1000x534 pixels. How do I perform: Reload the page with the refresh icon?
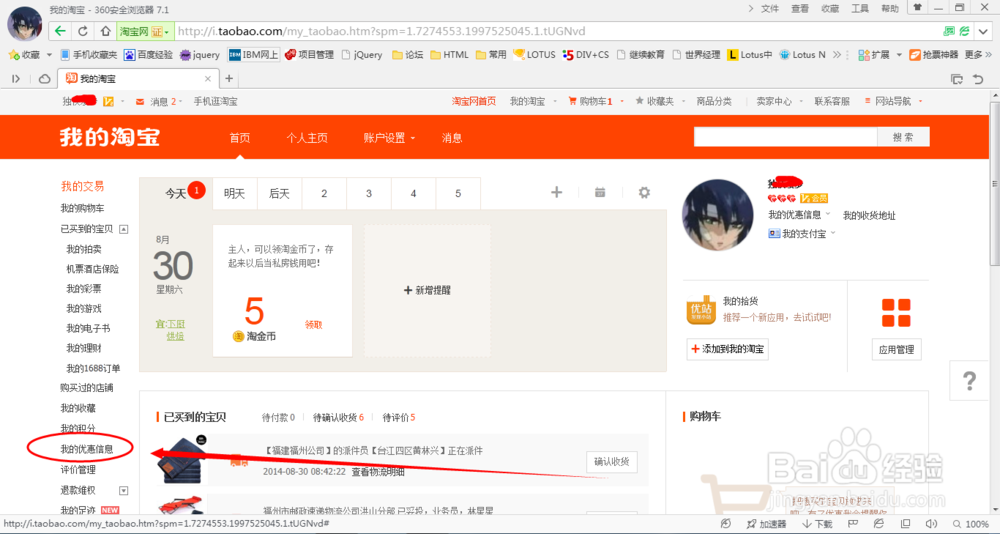tap(83, 31)
